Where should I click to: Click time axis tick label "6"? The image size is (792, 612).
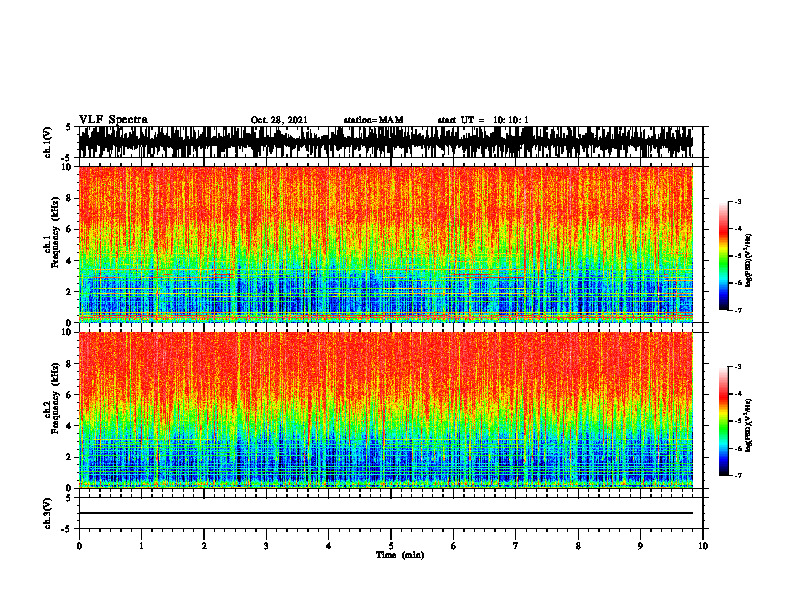click(453, 546)
